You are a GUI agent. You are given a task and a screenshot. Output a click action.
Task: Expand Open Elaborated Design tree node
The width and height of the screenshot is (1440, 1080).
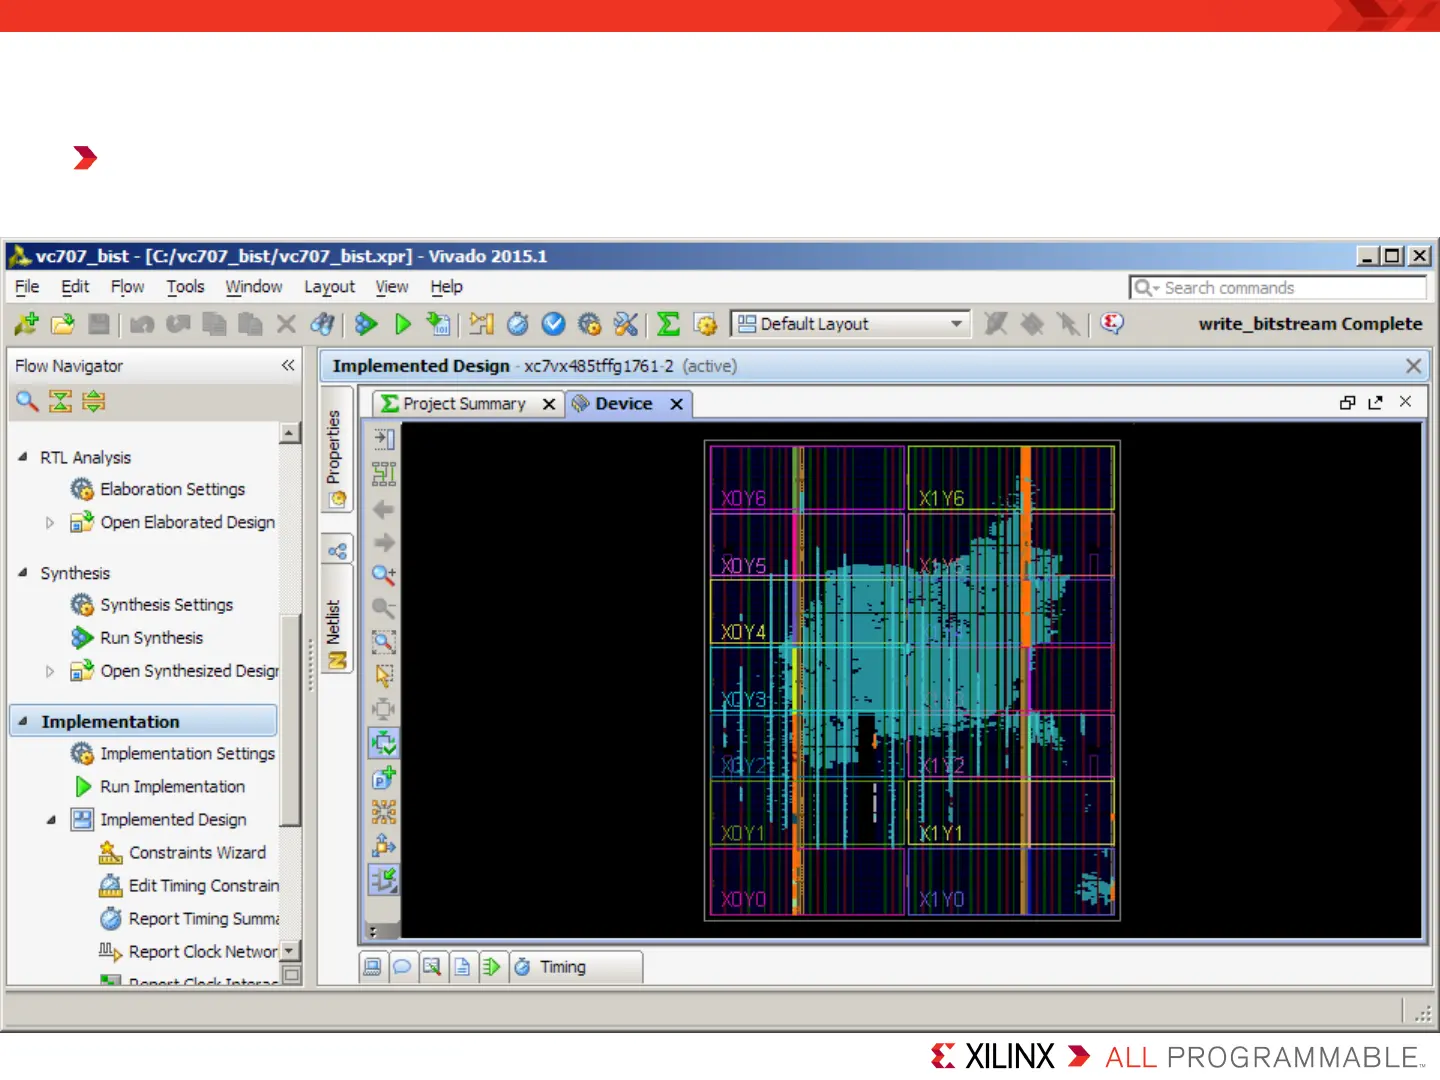(50, 522)
